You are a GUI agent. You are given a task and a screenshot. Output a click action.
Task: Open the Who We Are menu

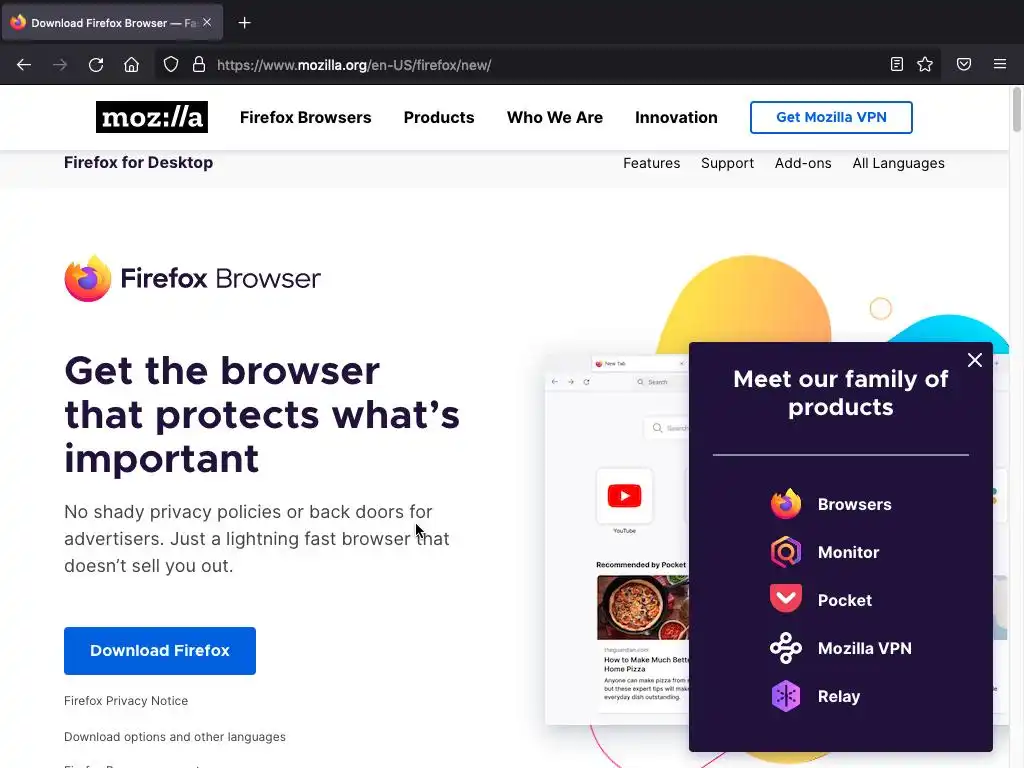554,118
